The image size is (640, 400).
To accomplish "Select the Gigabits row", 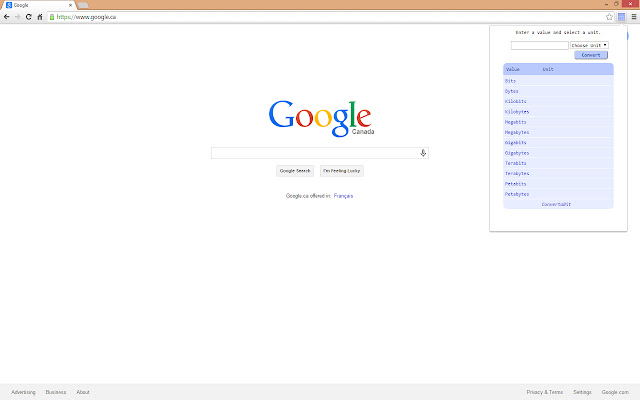I will coord(558,142).
